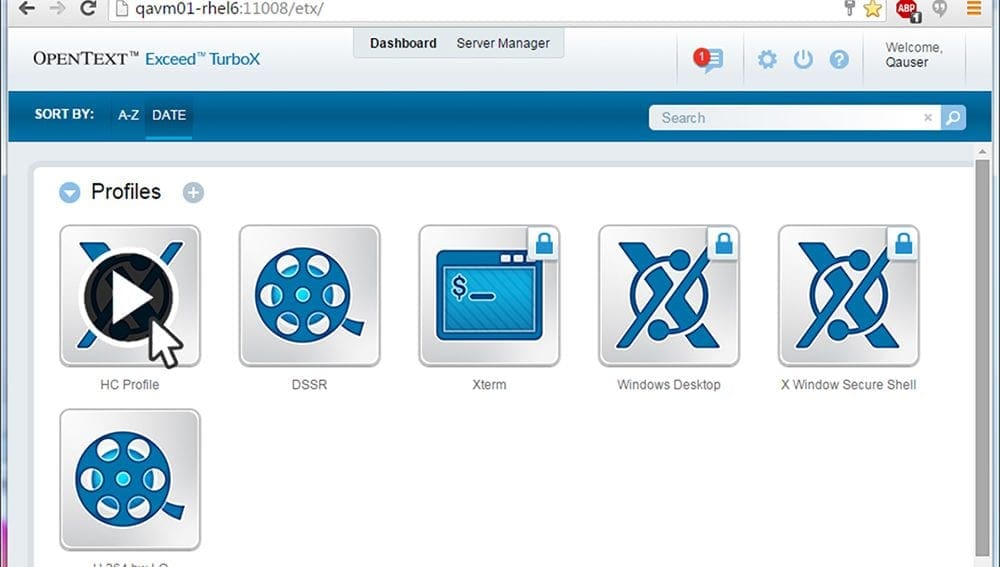Click the magnifier search button
This screenshot has height=567, width=1000.
953,117
